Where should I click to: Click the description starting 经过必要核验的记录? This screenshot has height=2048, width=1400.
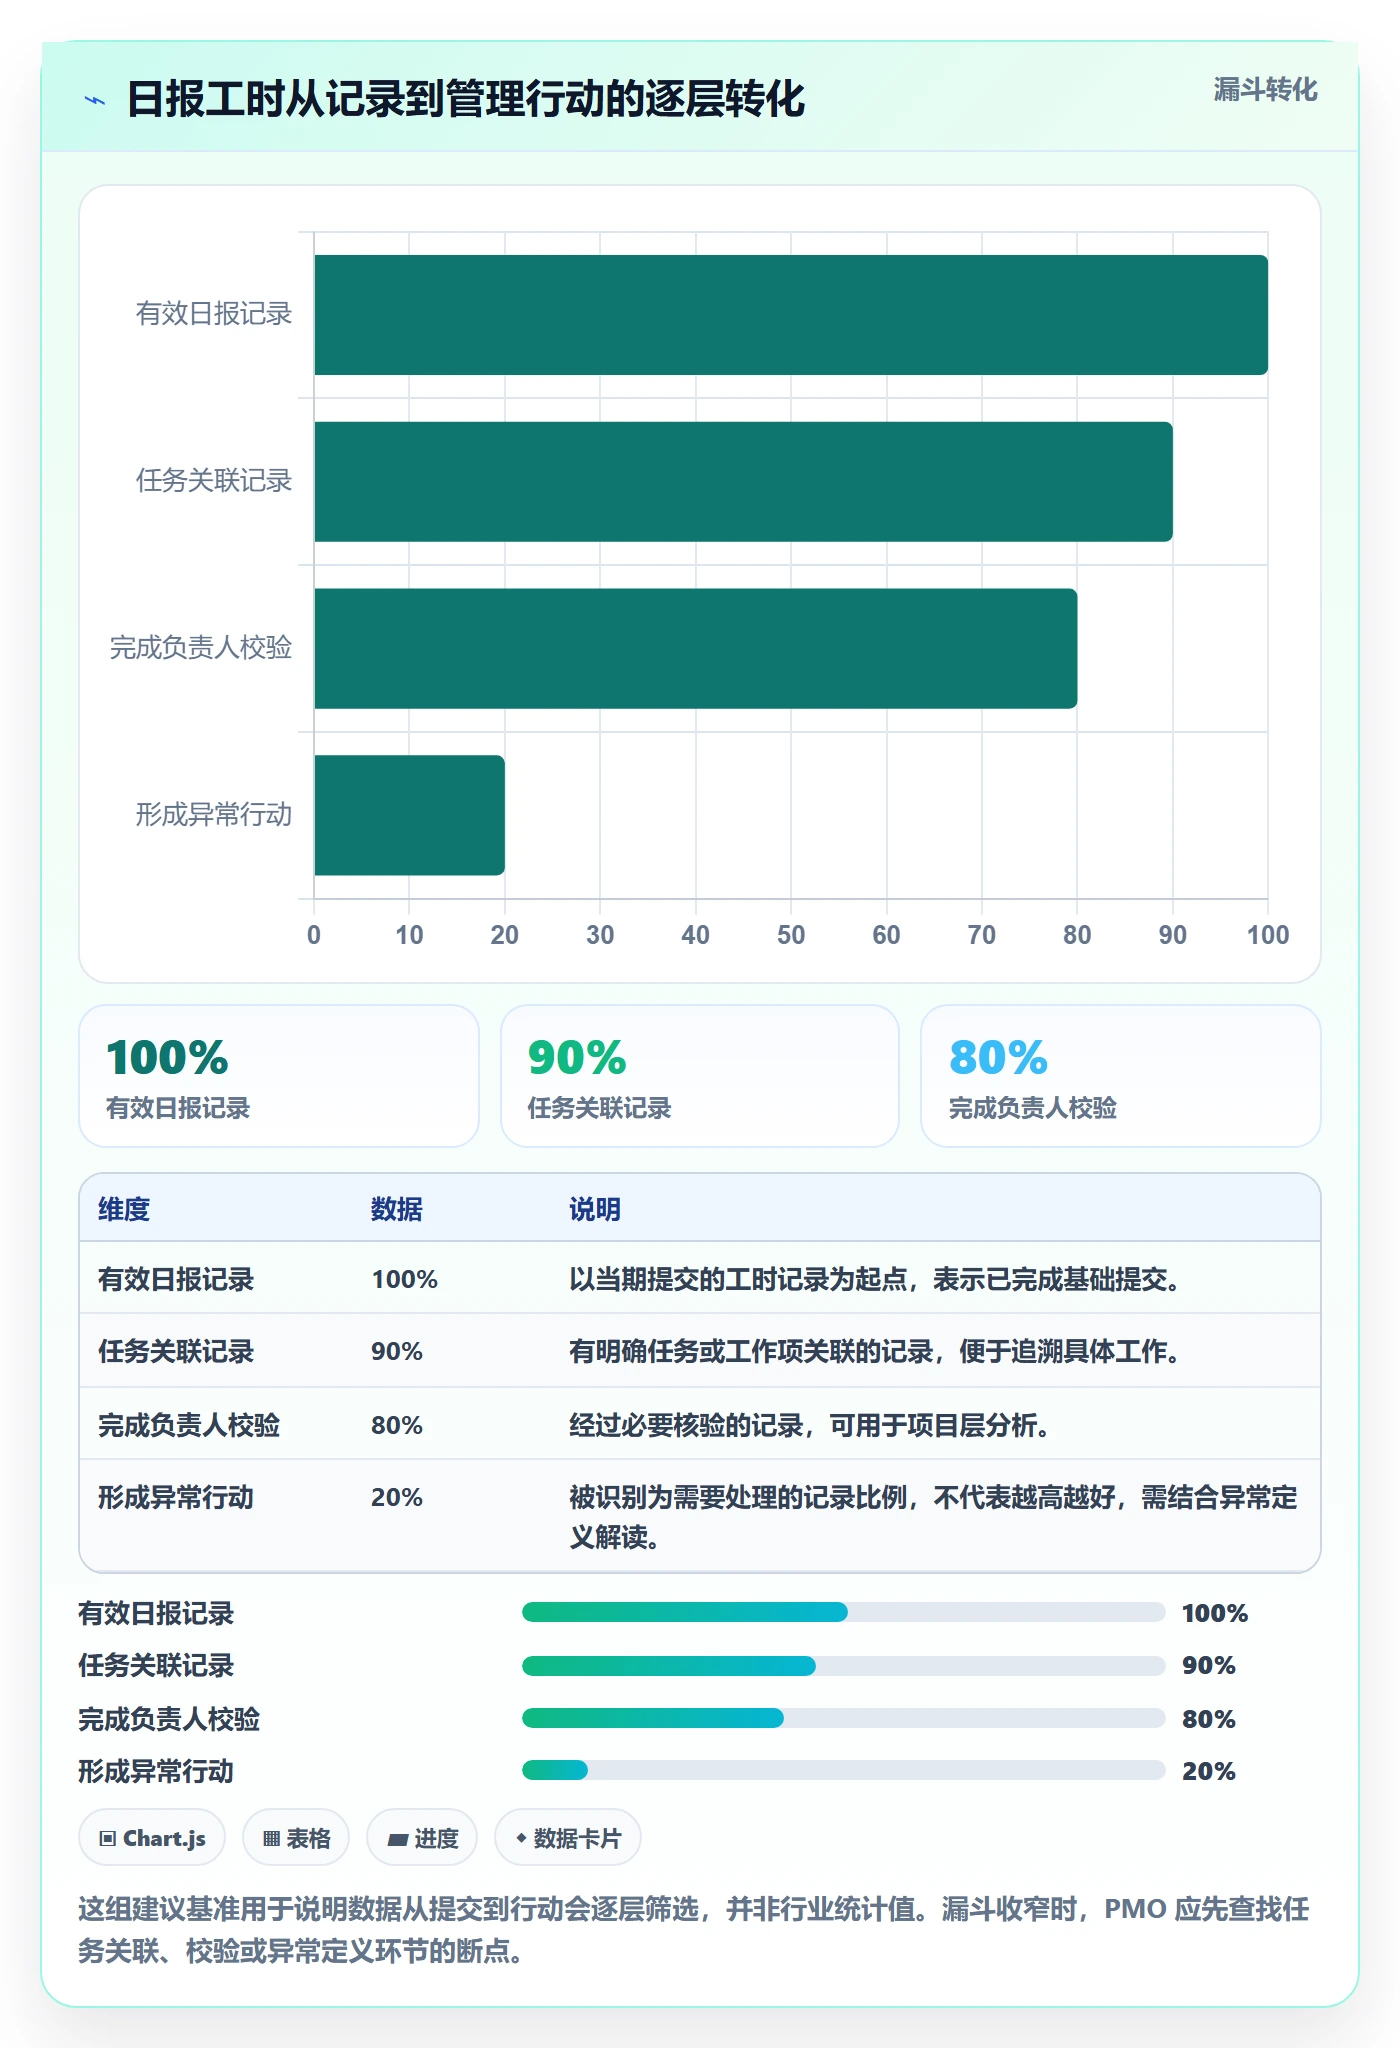coord(810,1425)
